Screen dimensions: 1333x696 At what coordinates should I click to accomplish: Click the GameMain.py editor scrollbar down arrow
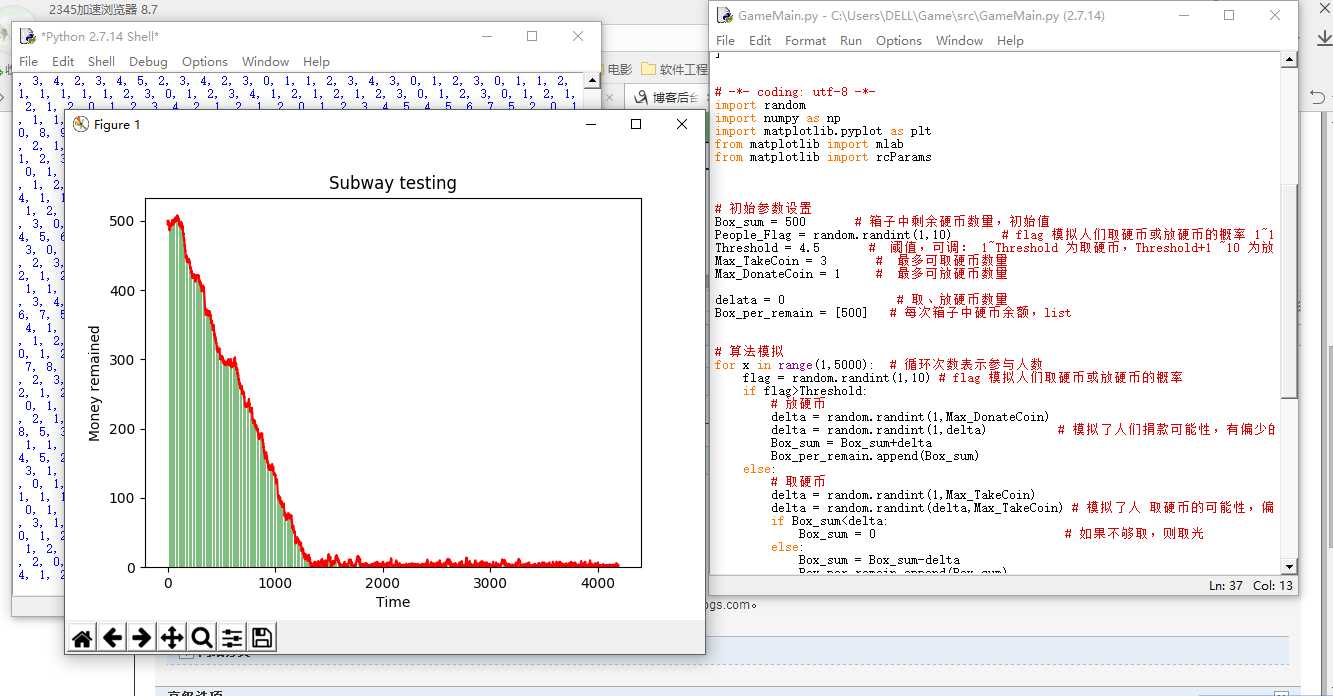point(1289,566)
